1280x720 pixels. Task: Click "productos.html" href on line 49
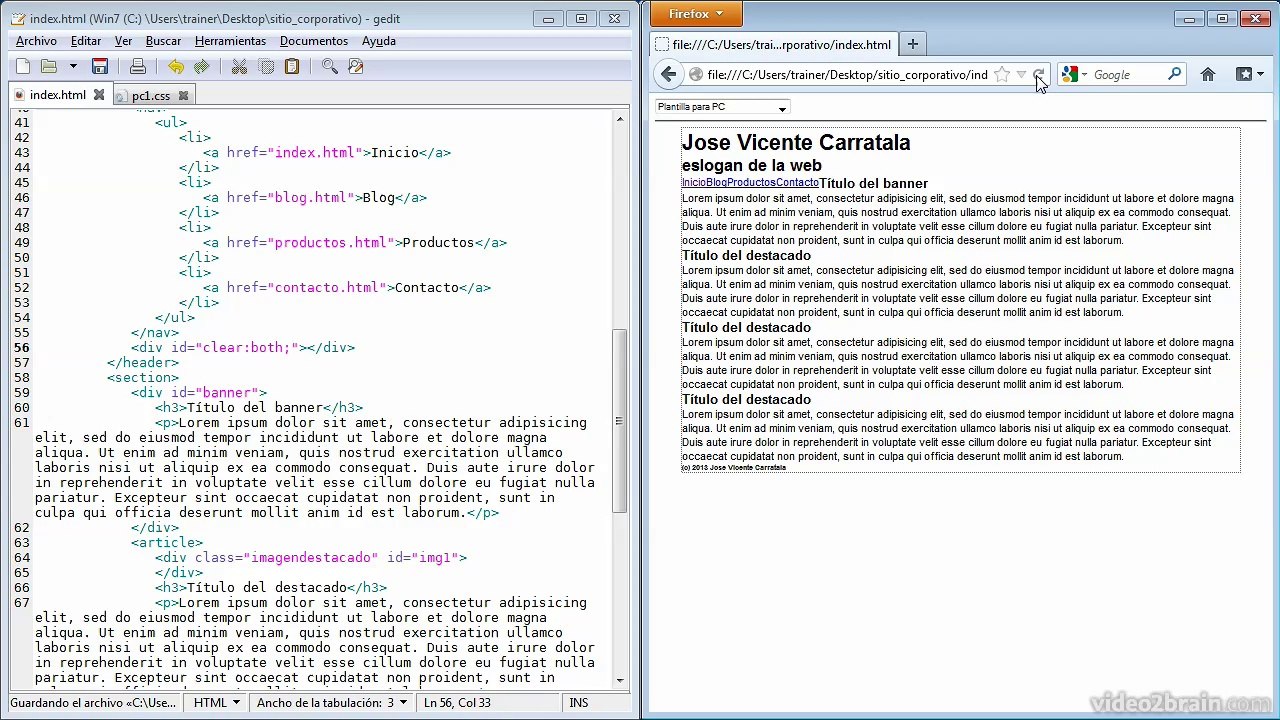(331, 243)
